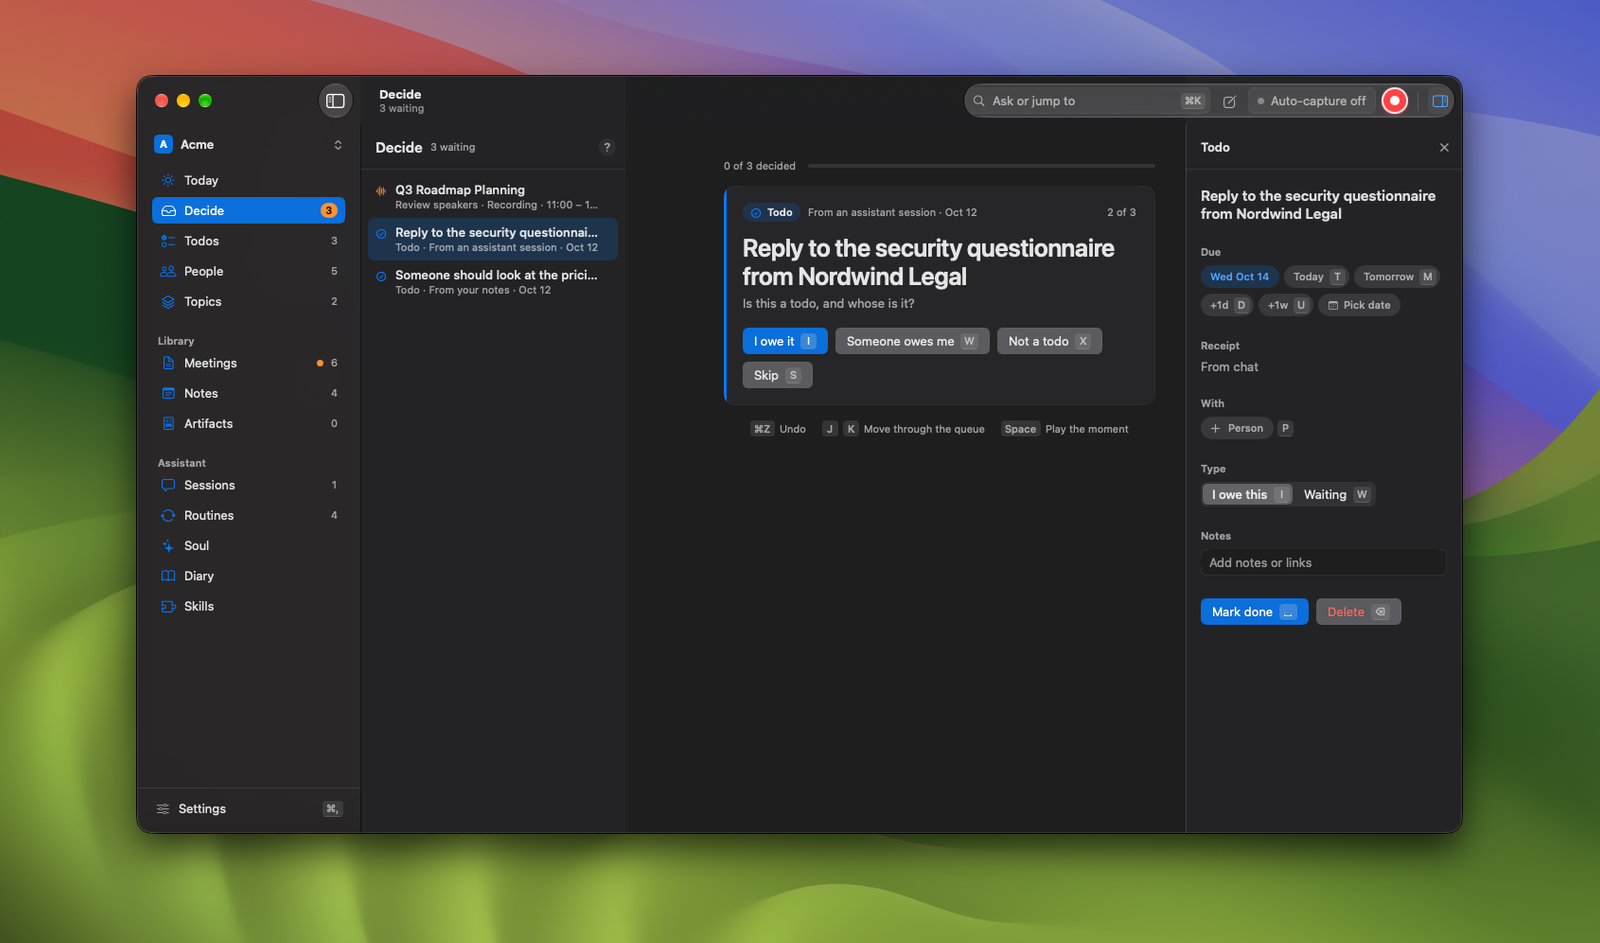1600x943 pixels.
Task: Open Artifacts in the Library
Action: click(x=248, y=423)
